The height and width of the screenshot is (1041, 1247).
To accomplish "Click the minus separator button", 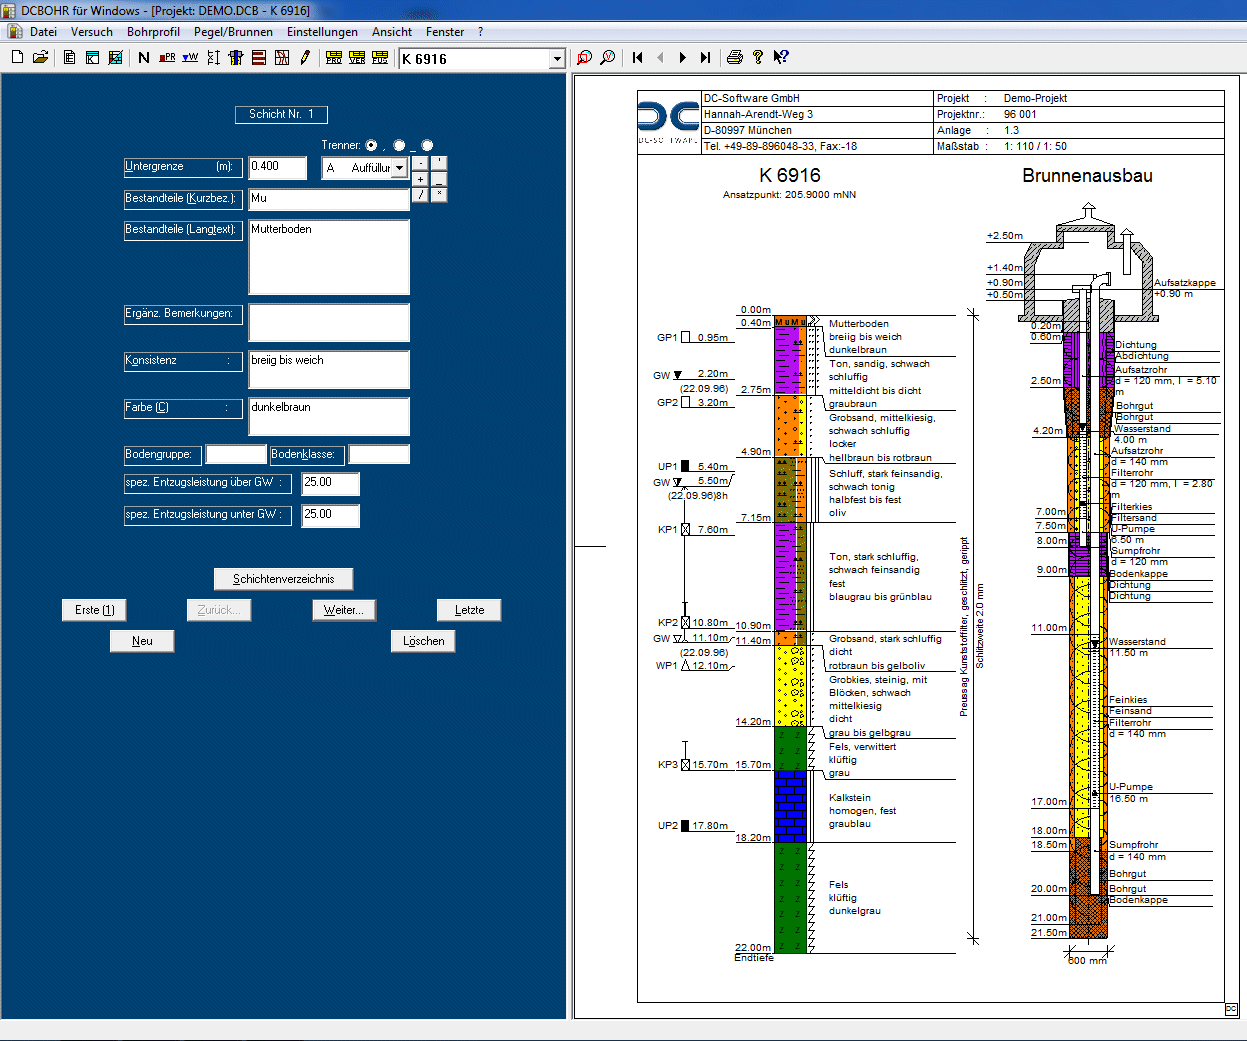I will click(x=420, y=163).
